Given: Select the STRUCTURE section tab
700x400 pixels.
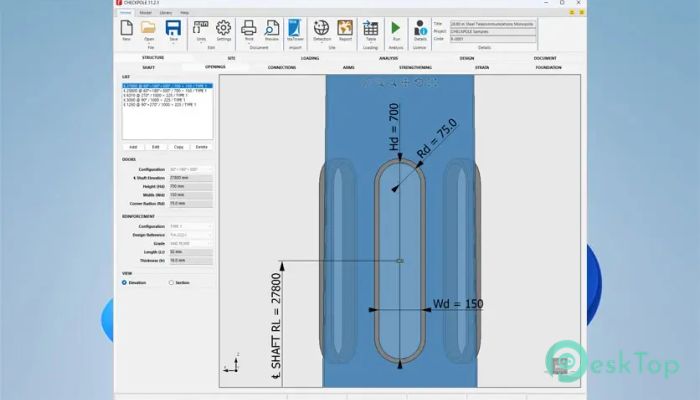Looking at the screenshot, I should [x=153, y=58].
